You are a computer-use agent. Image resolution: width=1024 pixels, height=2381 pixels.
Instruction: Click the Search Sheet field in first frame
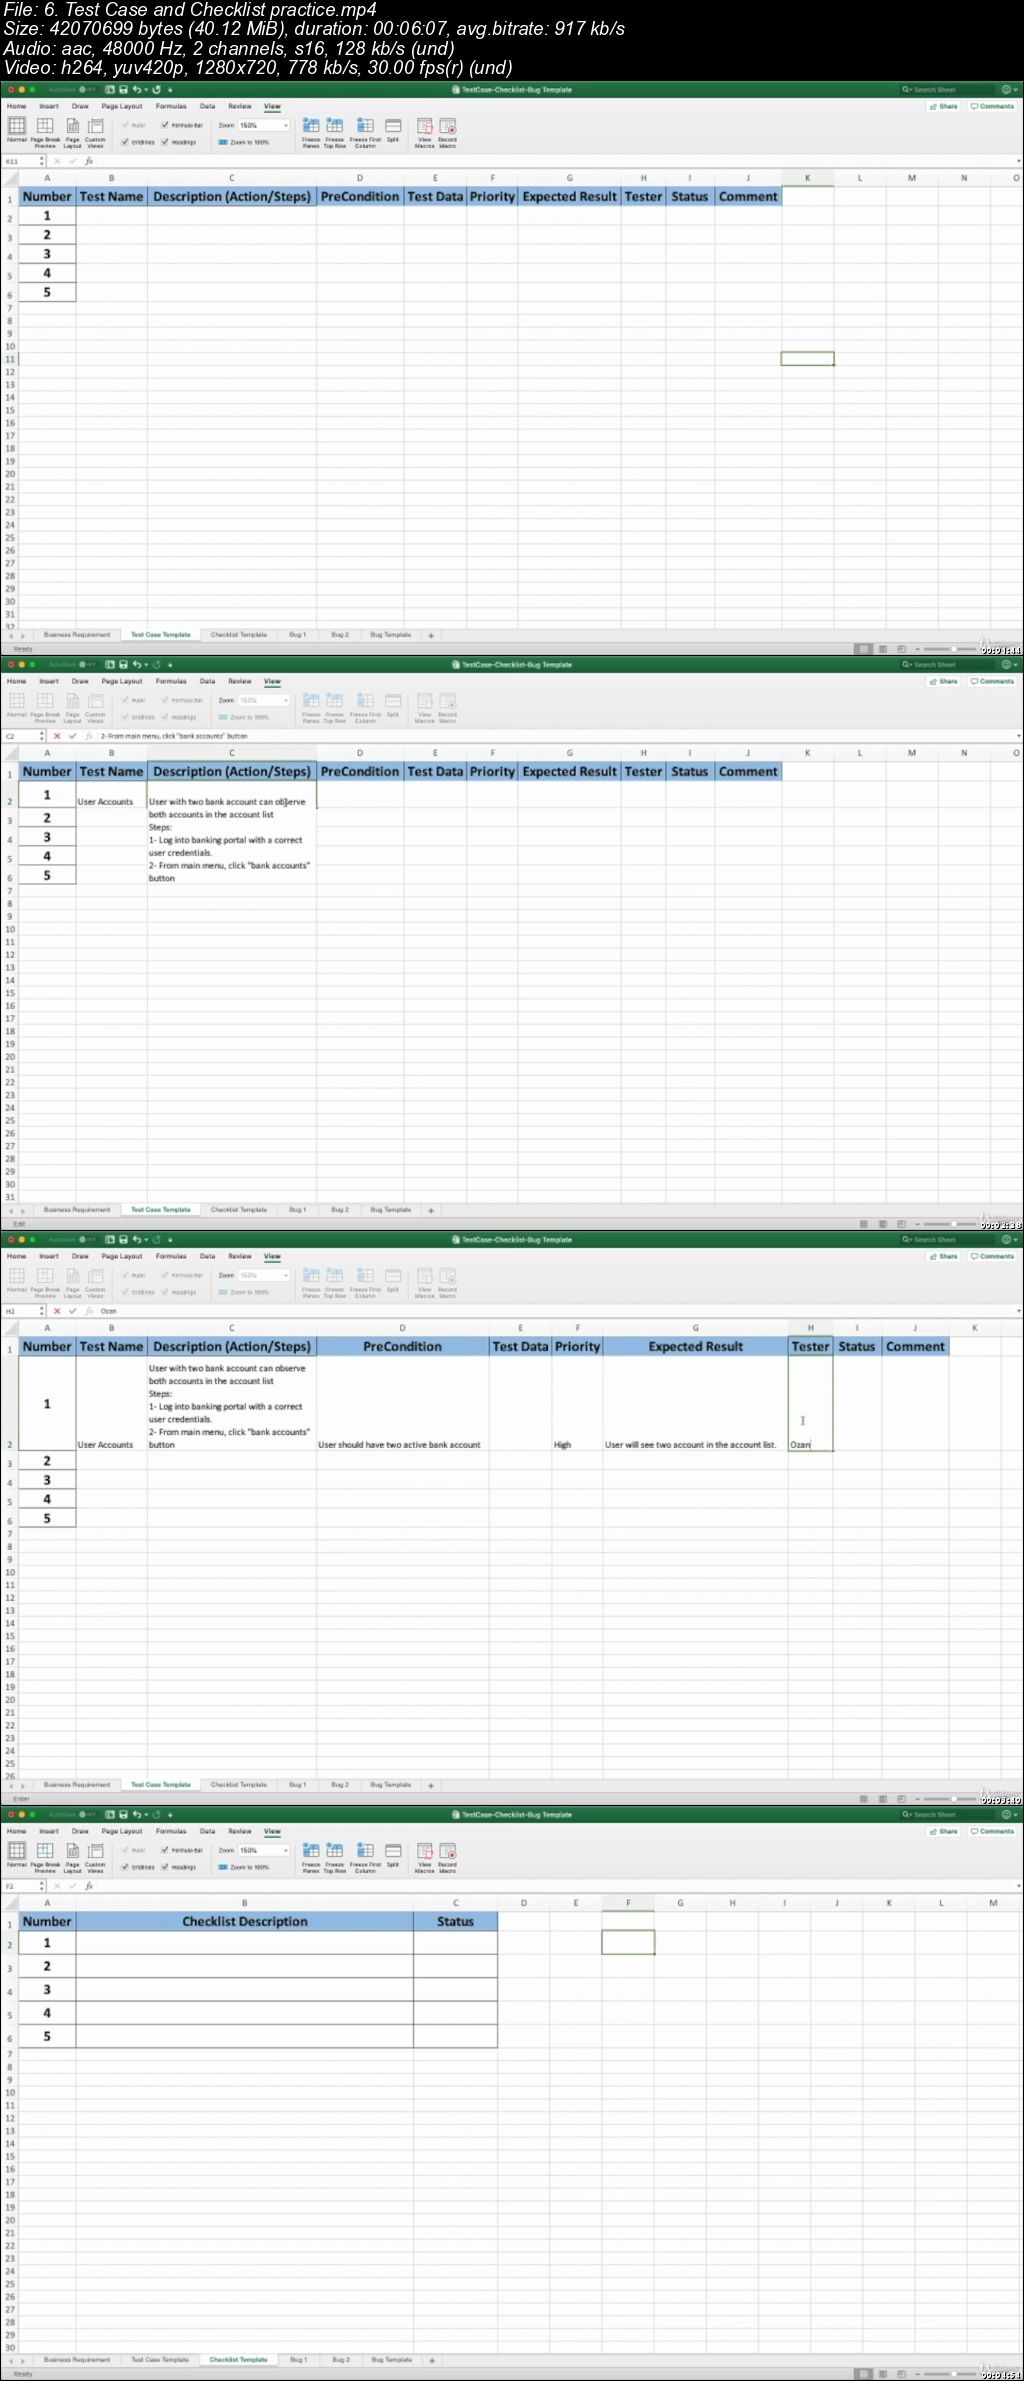click(x=948, y=90)
